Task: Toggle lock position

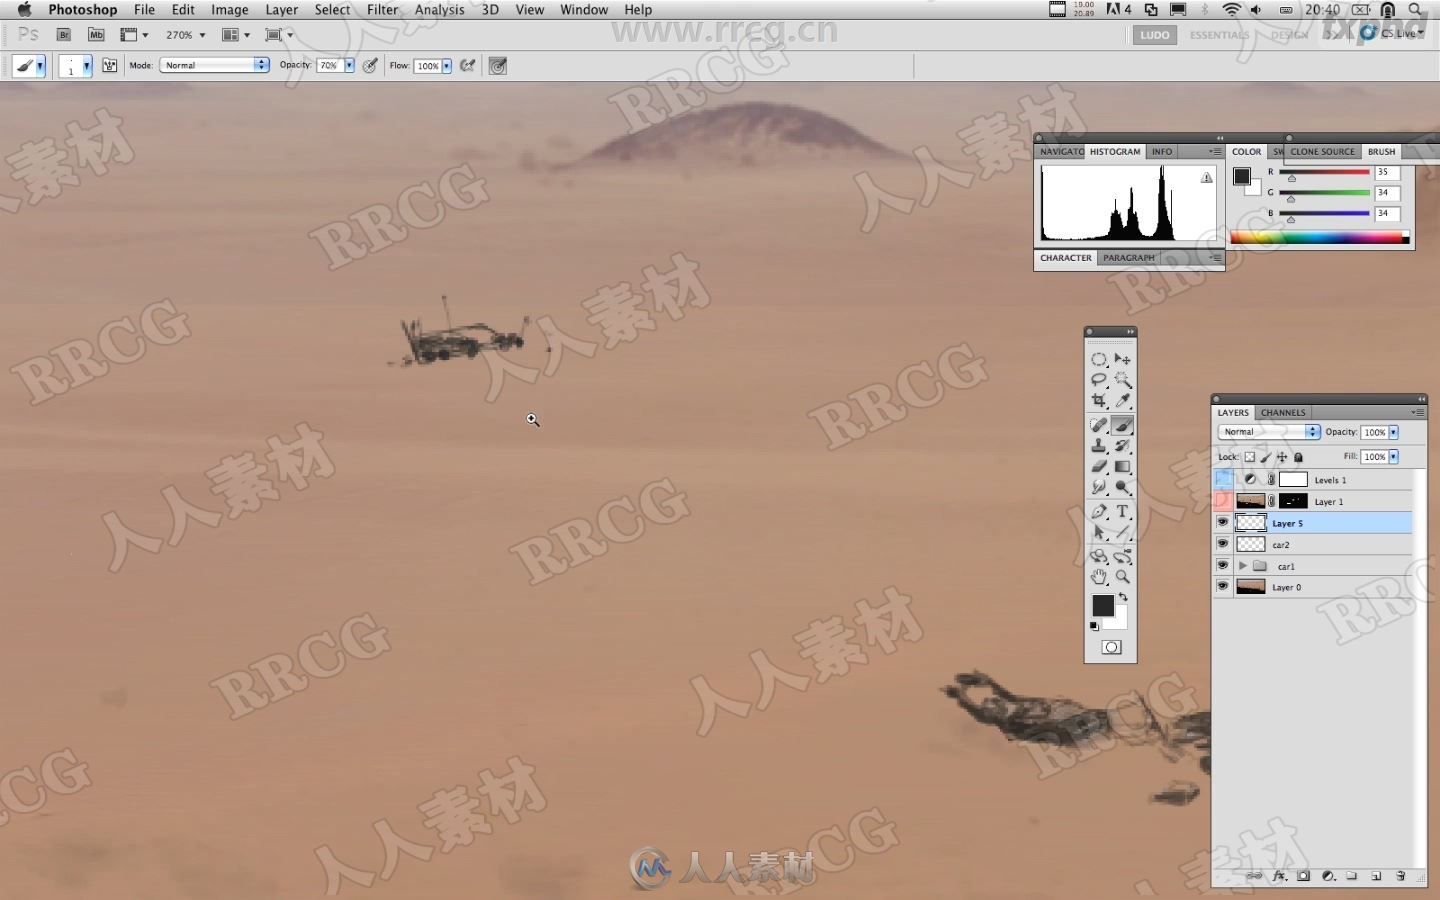Action: coord(1282,457)
